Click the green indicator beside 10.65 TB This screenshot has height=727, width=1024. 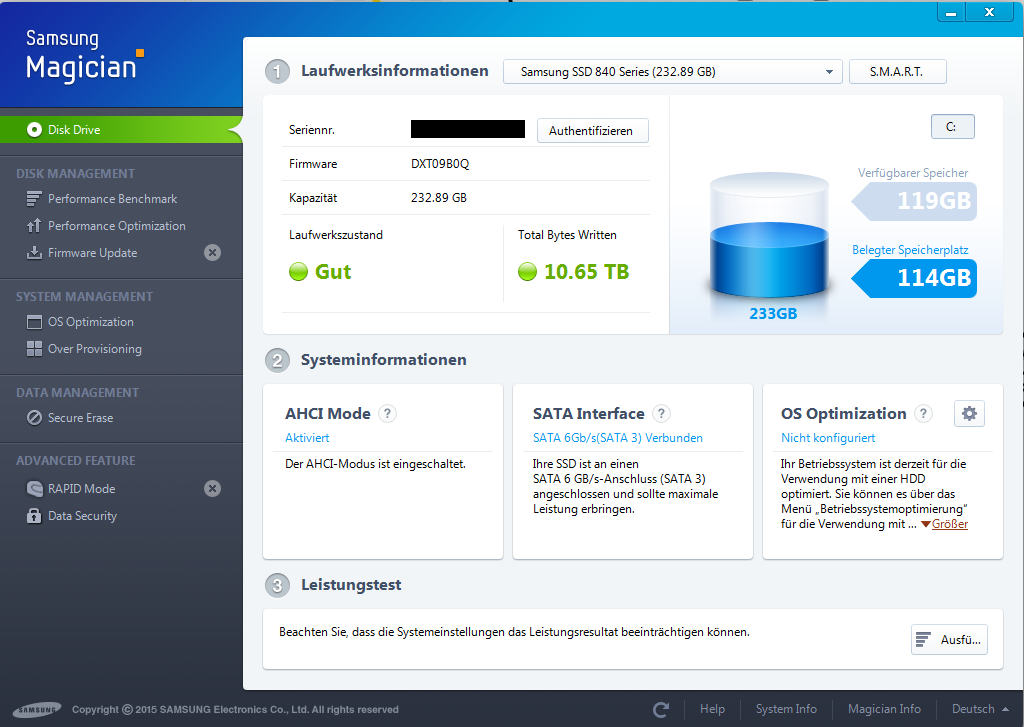point(527,272)
